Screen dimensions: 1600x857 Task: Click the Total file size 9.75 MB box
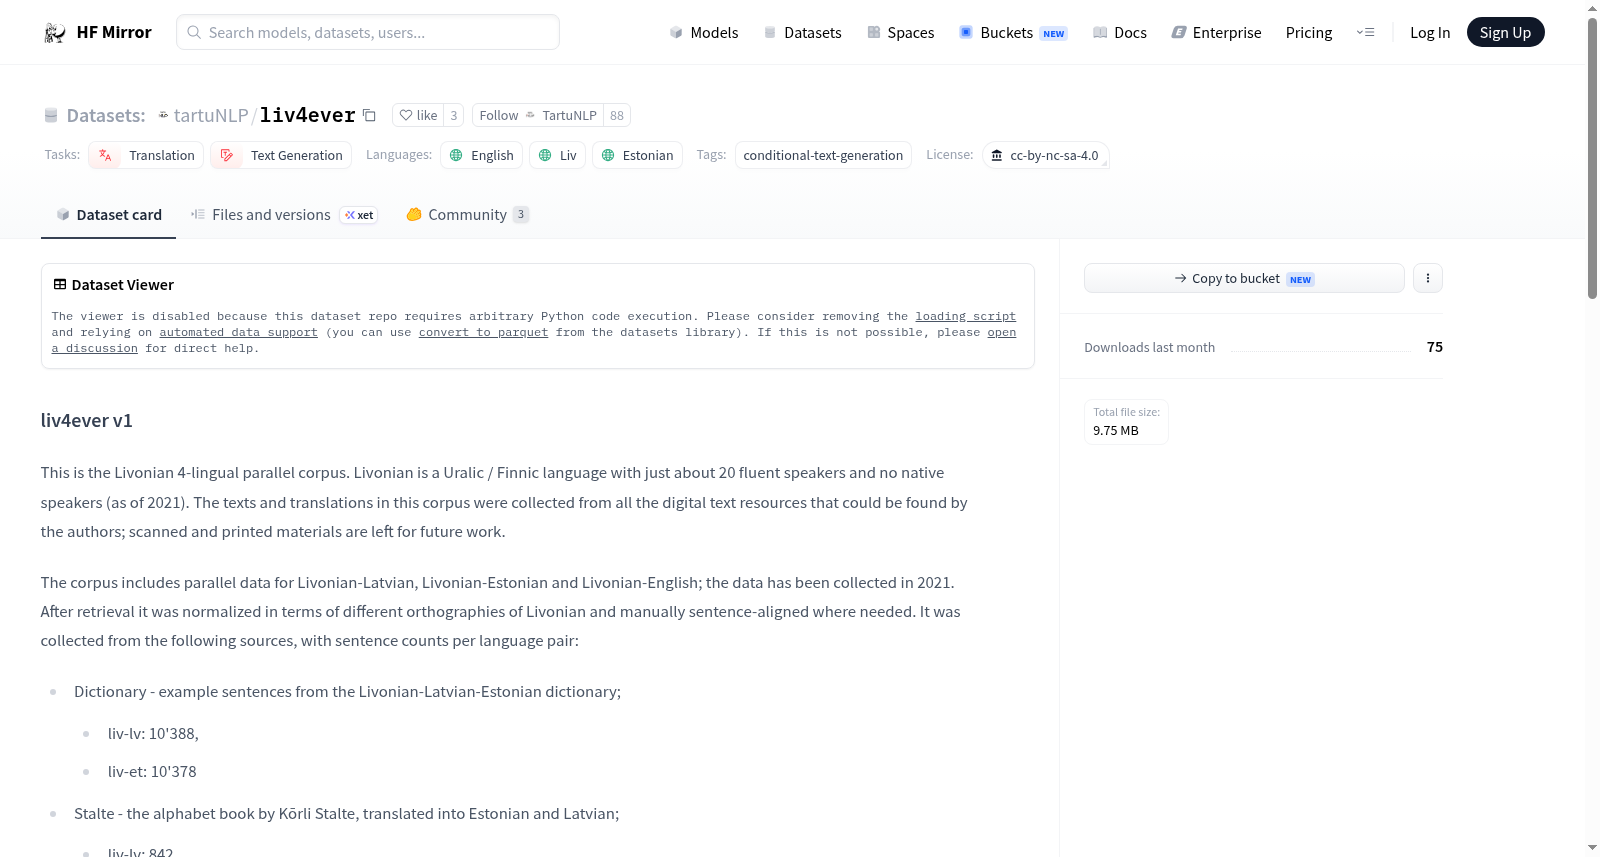tap(1126, 422)
